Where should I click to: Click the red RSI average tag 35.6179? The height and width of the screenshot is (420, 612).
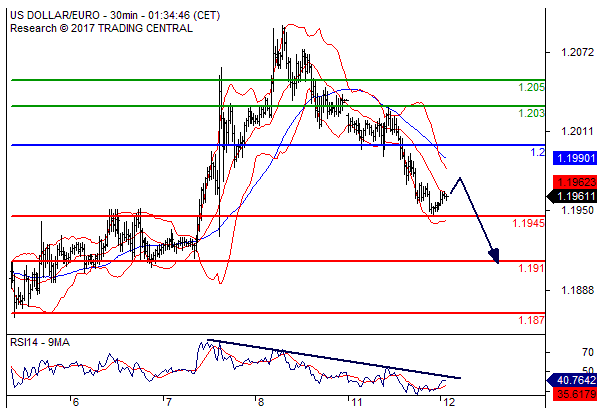tap(575, 394)
